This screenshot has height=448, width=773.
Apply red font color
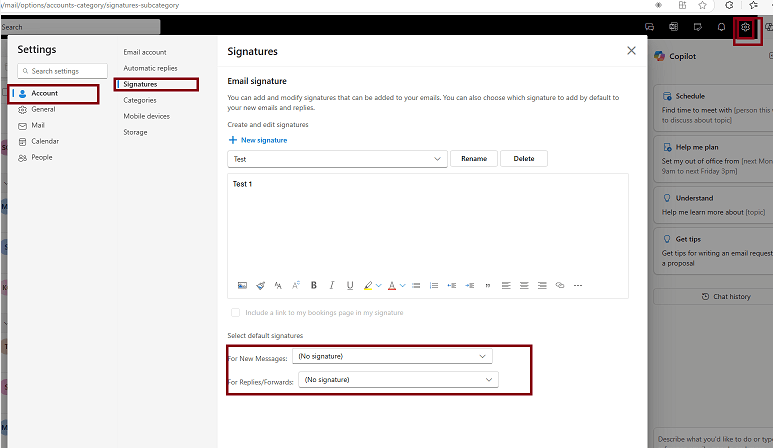point(392,285)
